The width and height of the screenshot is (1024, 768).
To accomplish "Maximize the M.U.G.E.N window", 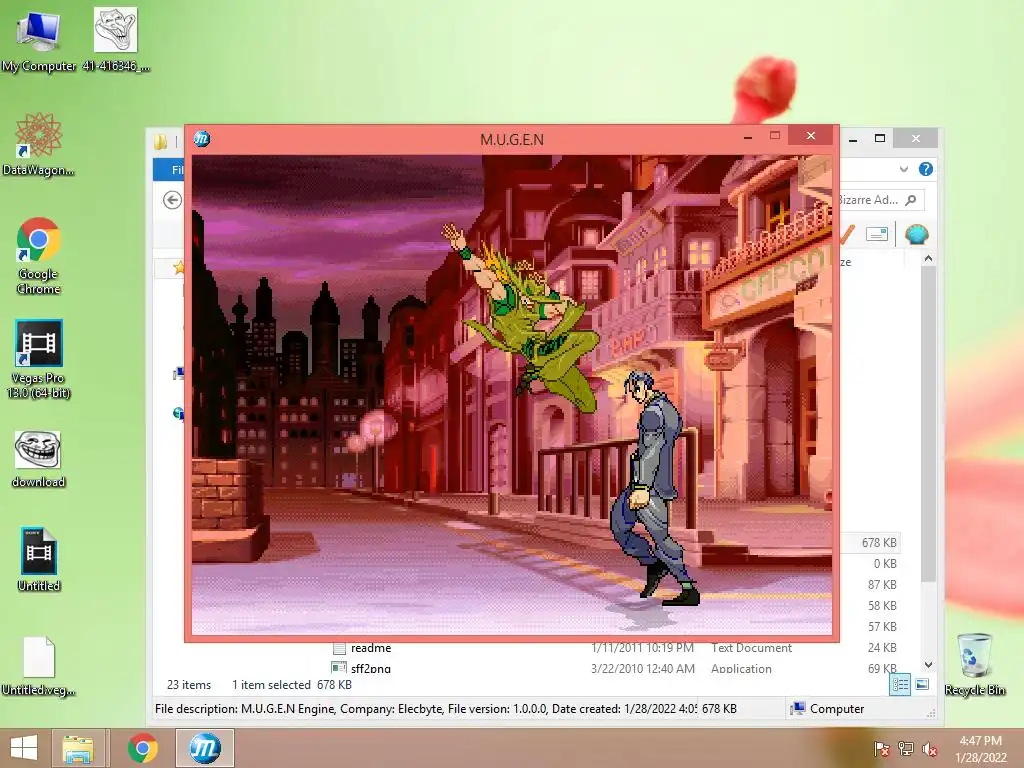I will coord(775,136).
